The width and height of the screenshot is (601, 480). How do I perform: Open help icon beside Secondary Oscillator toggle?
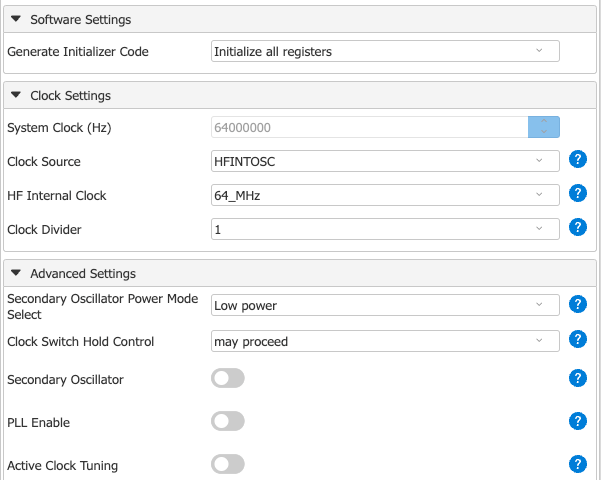click(x=577, y=378)
